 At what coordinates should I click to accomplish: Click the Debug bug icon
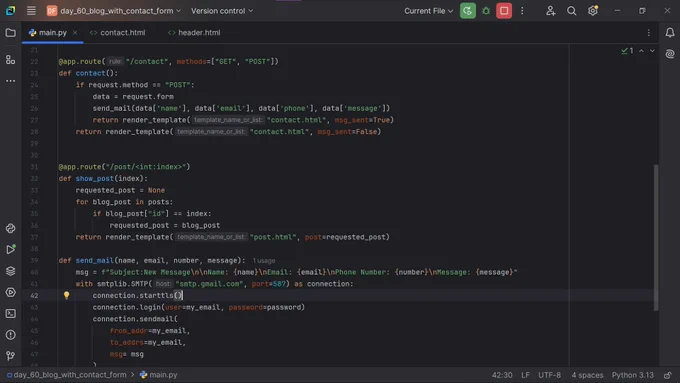tap(486, 11)
